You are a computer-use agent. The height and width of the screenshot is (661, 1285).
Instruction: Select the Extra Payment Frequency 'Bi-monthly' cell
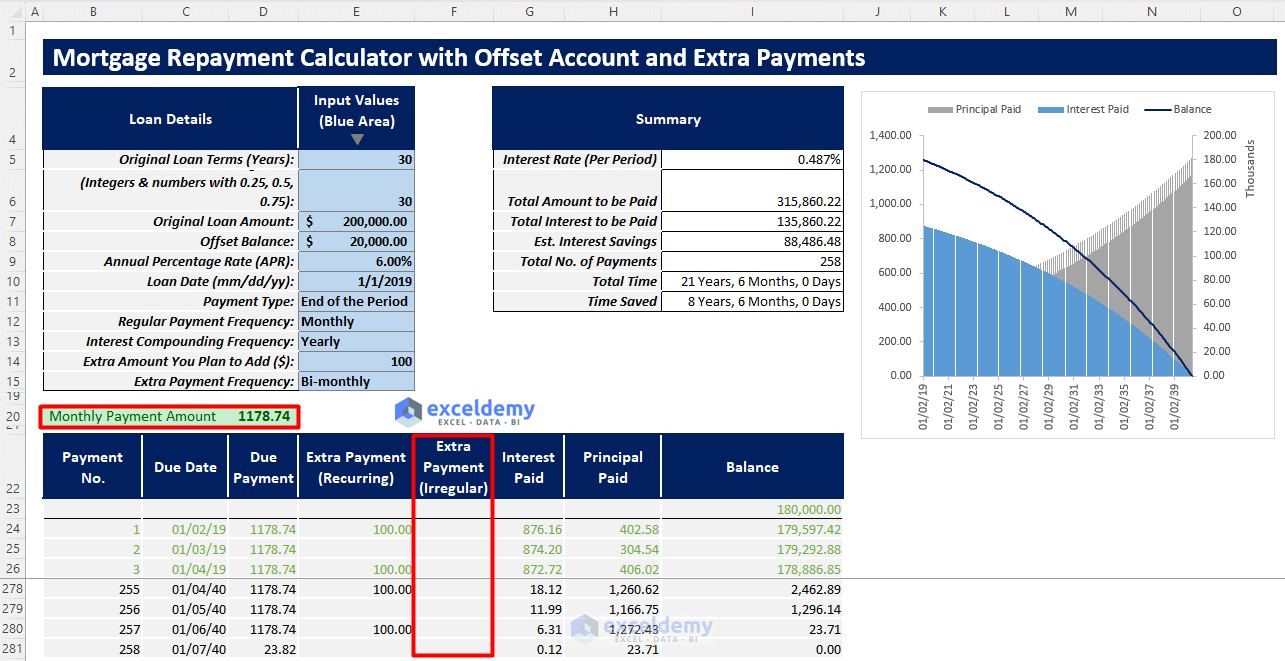point(356,381)
